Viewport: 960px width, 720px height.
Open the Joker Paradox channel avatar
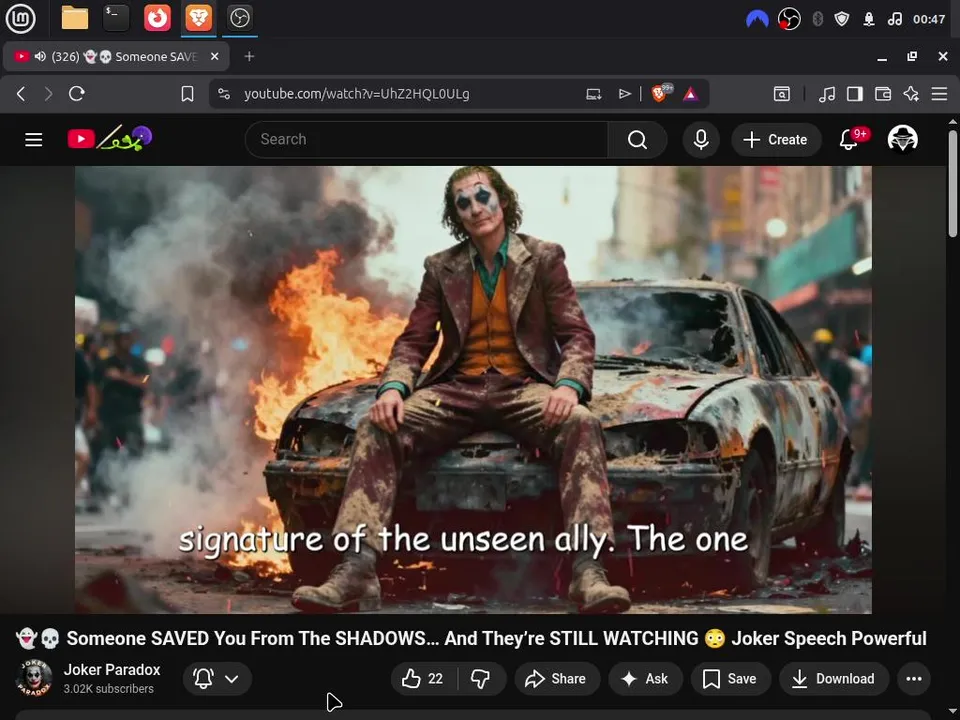[x=34, y=678]
